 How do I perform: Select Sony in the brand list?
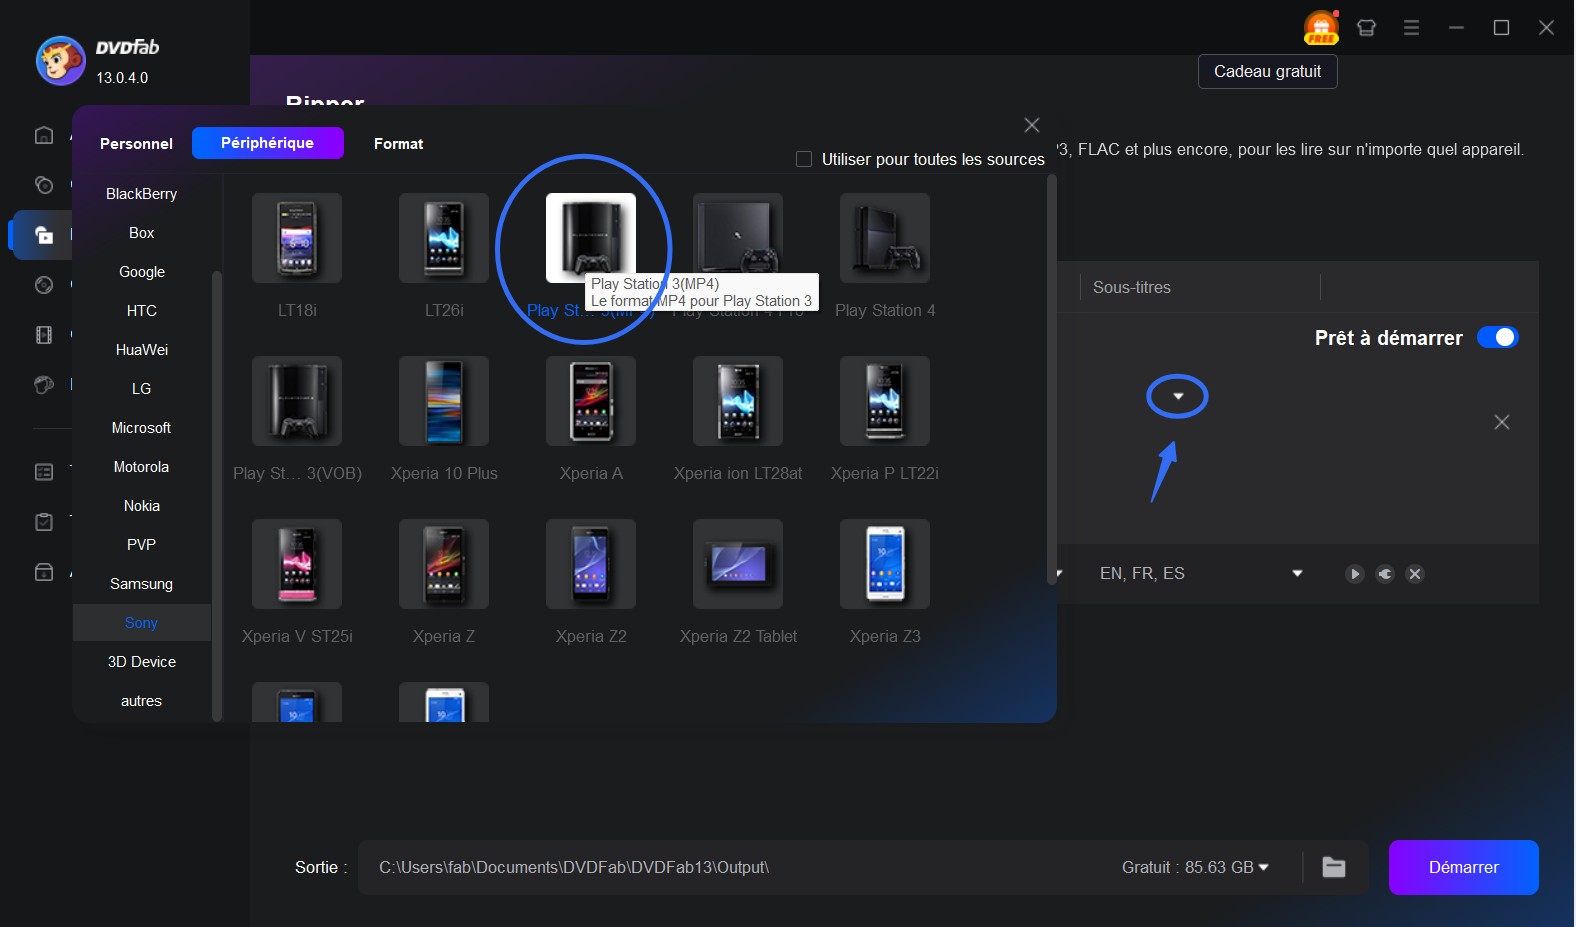141,623
